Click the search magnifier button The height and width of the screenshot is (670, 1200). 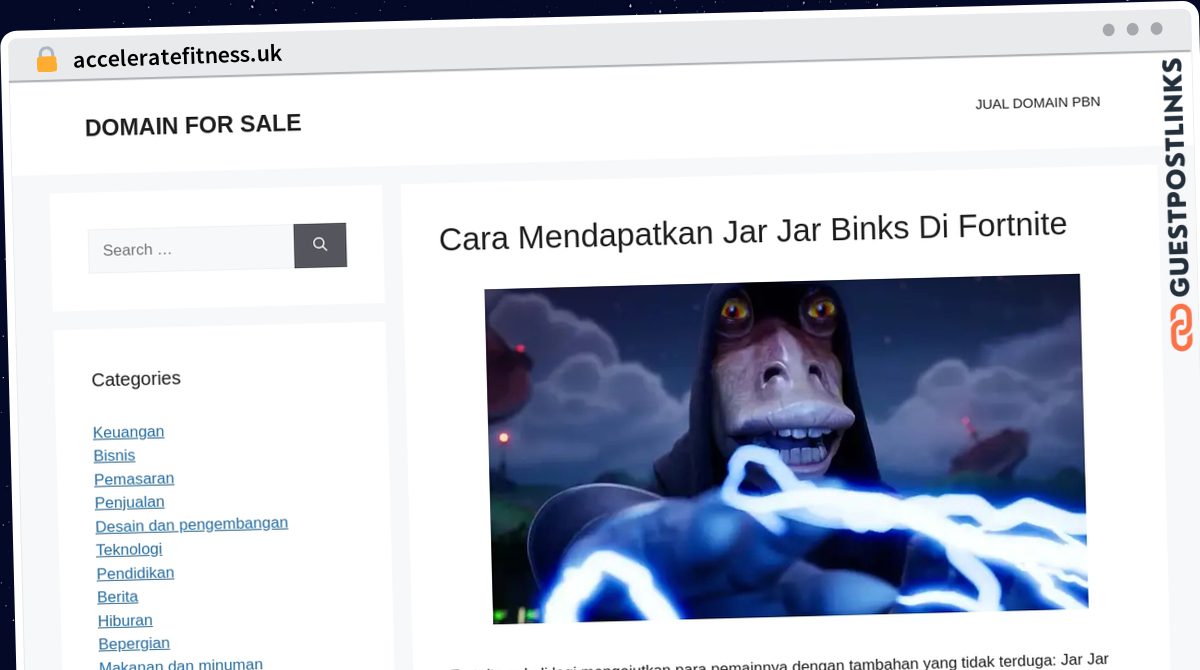pos(320,245)
